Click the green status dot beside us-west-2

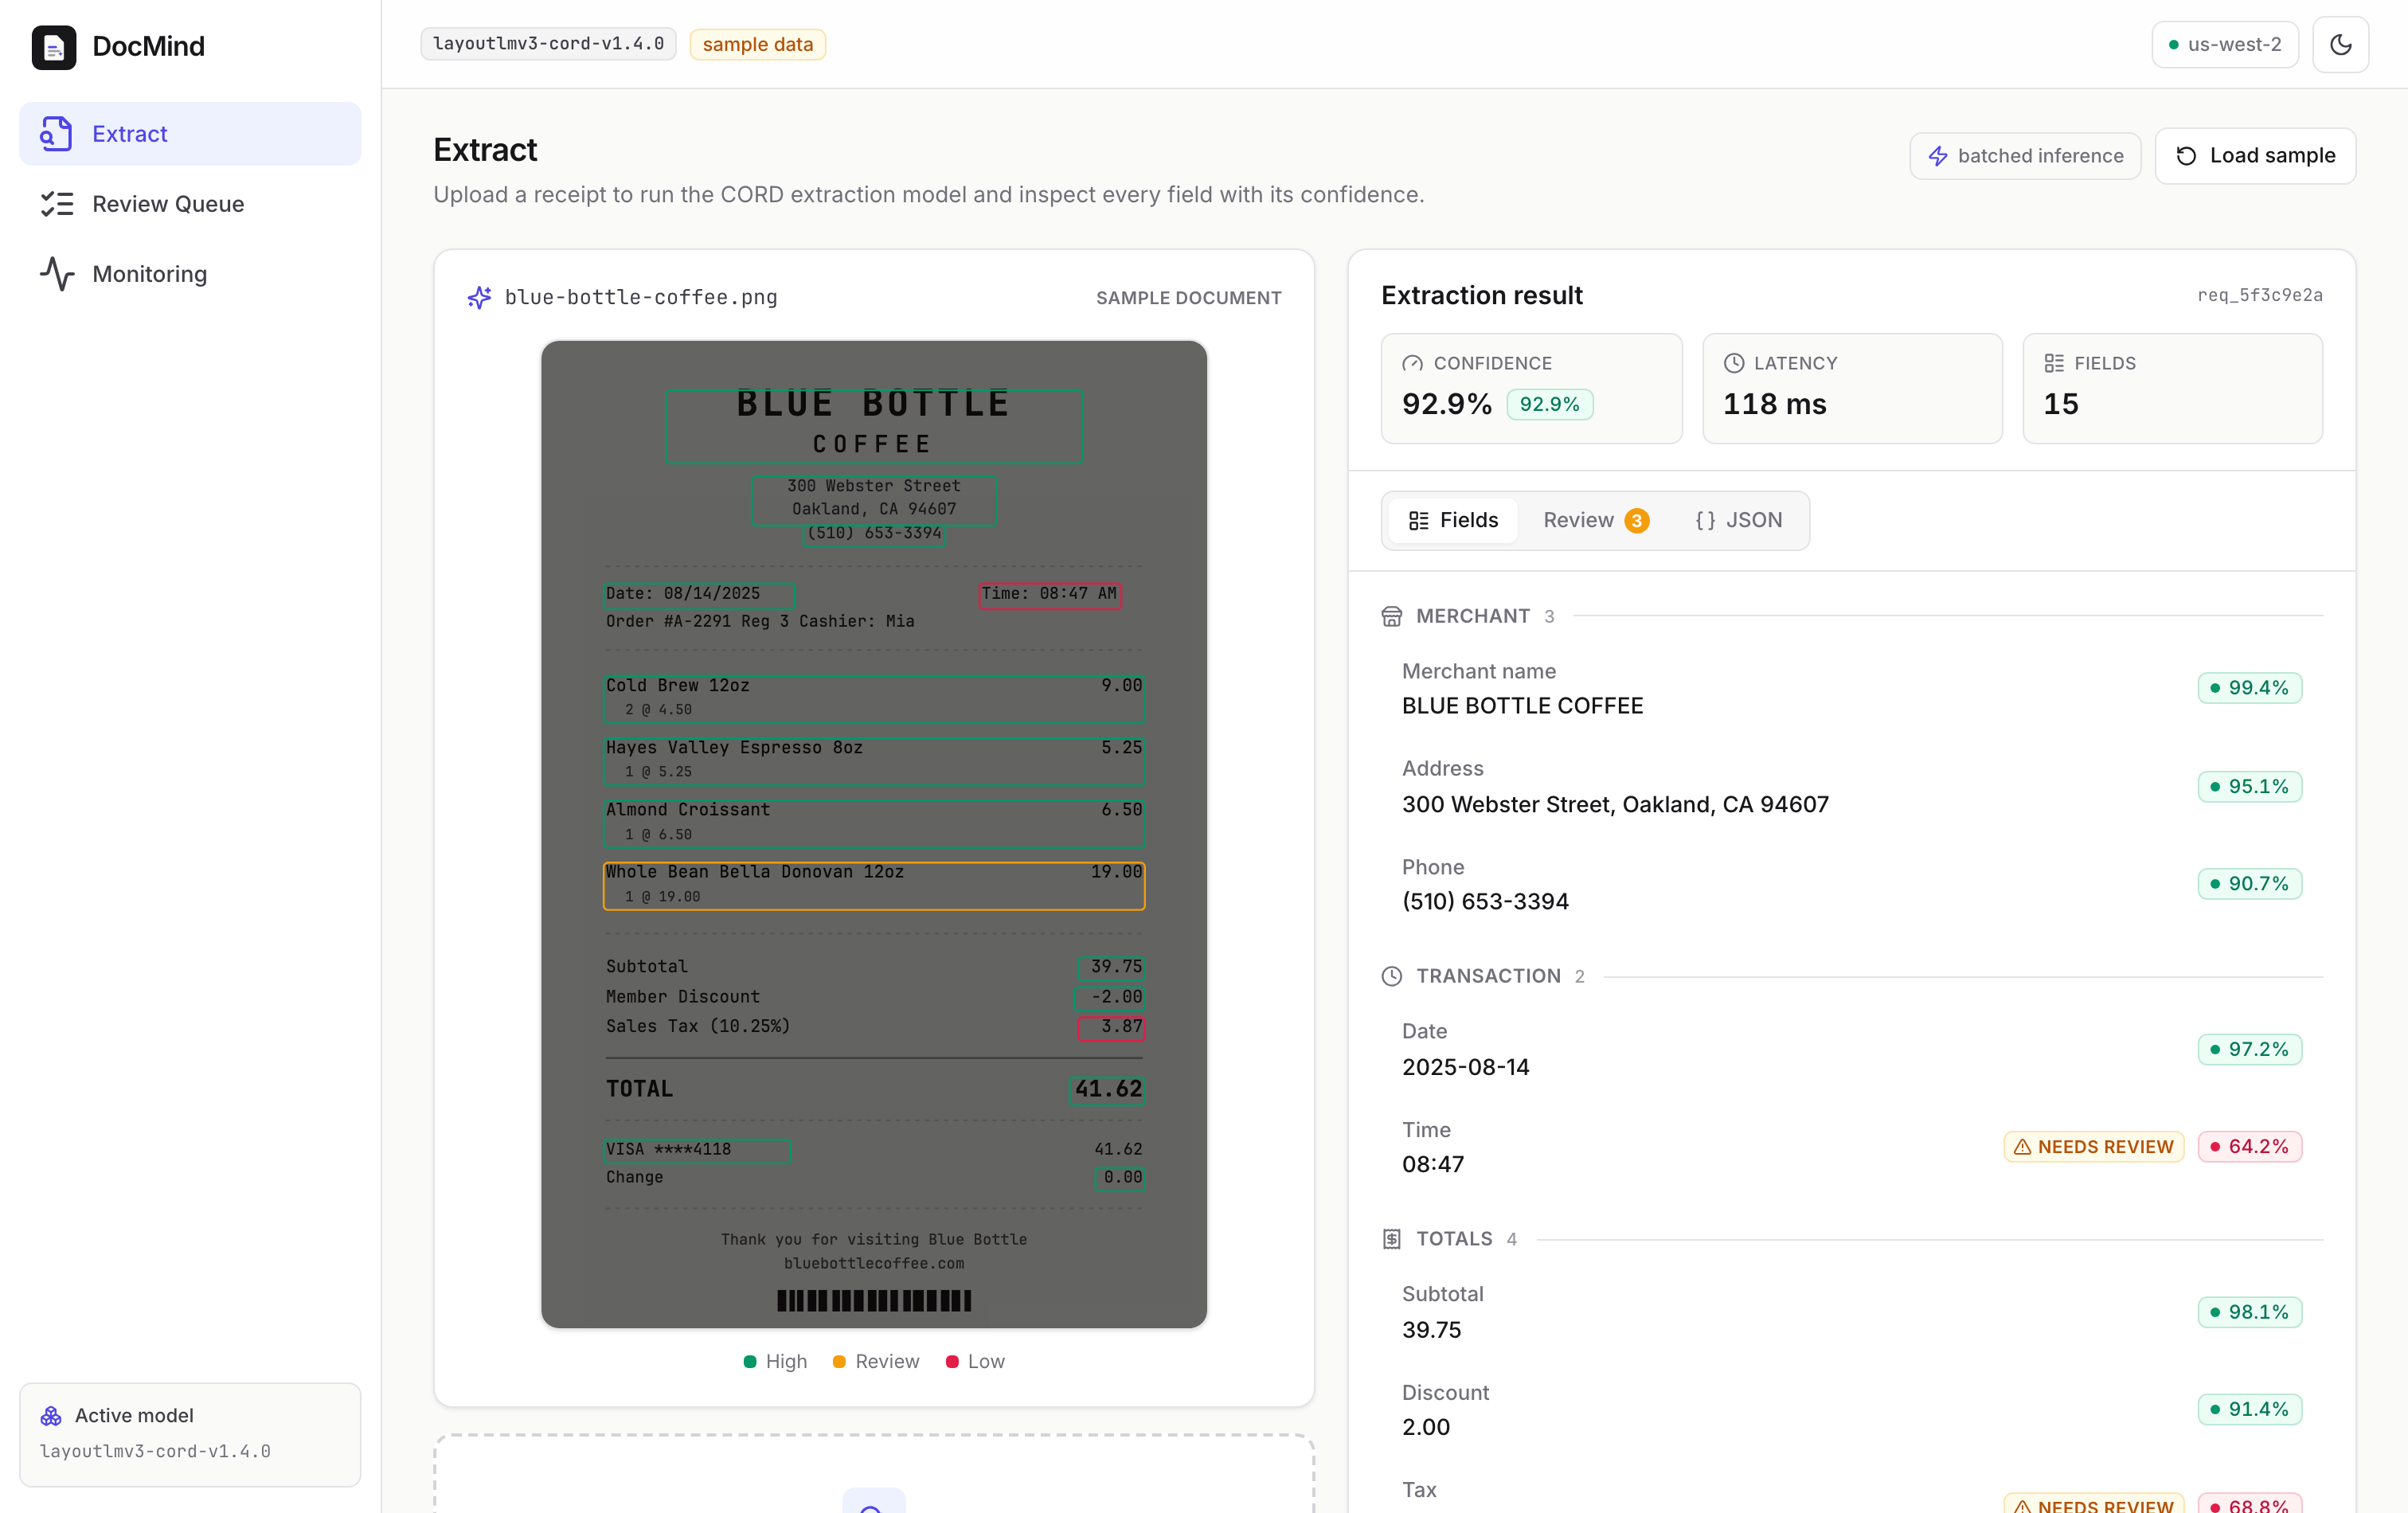pyautogui.click(x=2173, y=44)
